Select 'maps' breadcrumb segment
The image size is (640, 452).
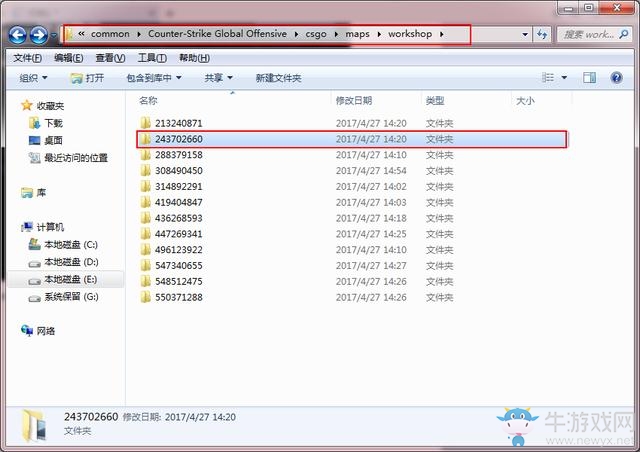pyautogui.click(x=357, y=34)
